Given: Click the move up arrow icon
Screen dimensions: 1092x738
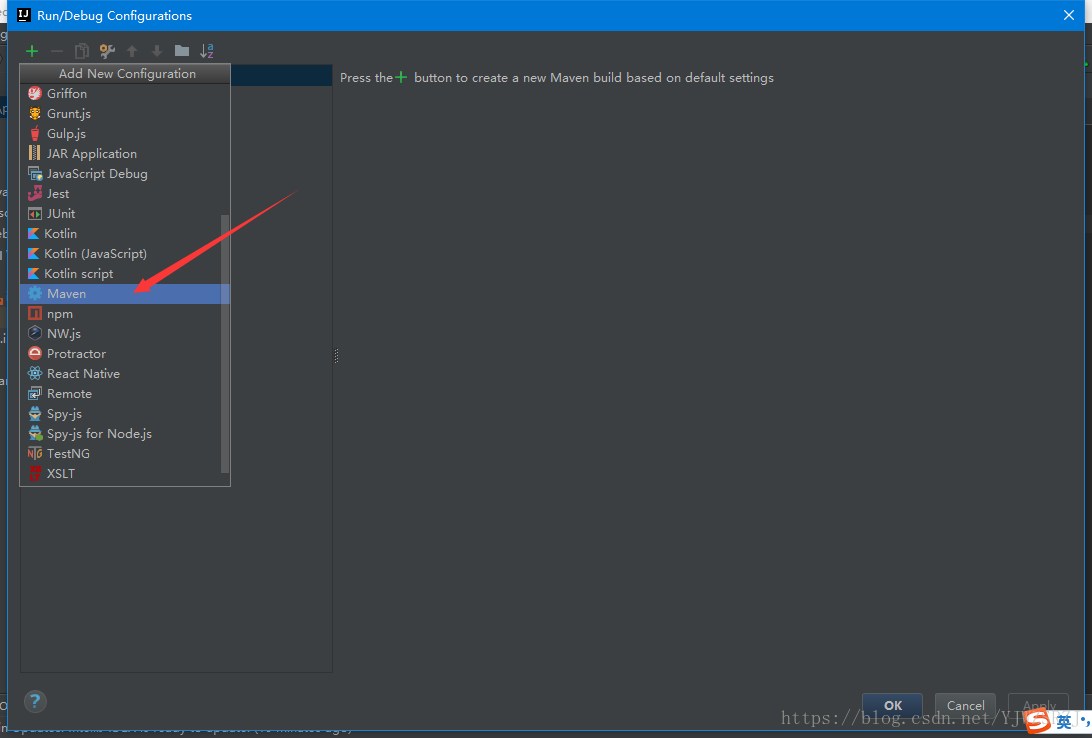Looking at the screenshot, I should tap(132, 51).
